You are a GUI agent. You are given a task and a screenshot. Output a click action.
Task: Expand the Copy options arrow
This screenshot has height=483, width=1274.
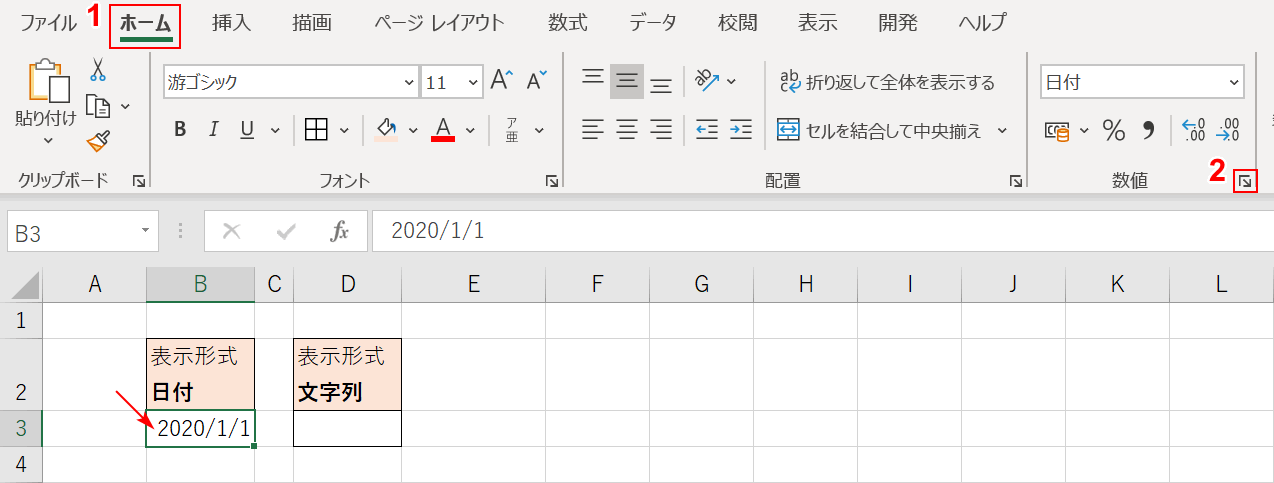point(125,106)
